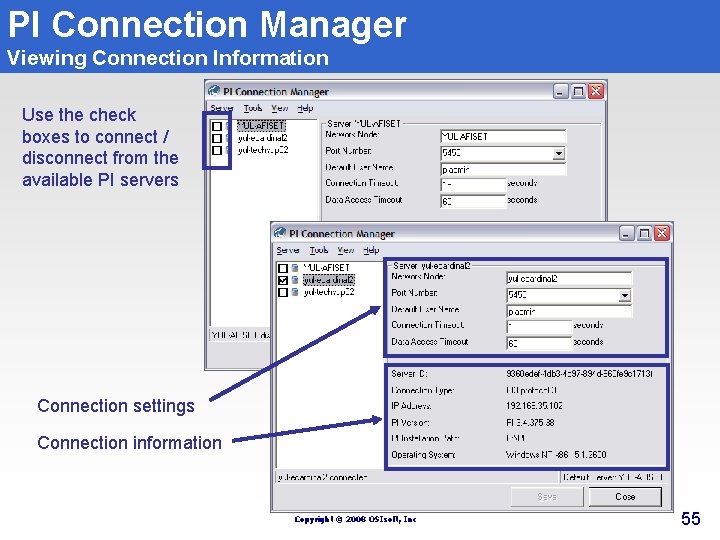Screen dimensions: 720x540
Task: Click the Save button
Action: 547,497
